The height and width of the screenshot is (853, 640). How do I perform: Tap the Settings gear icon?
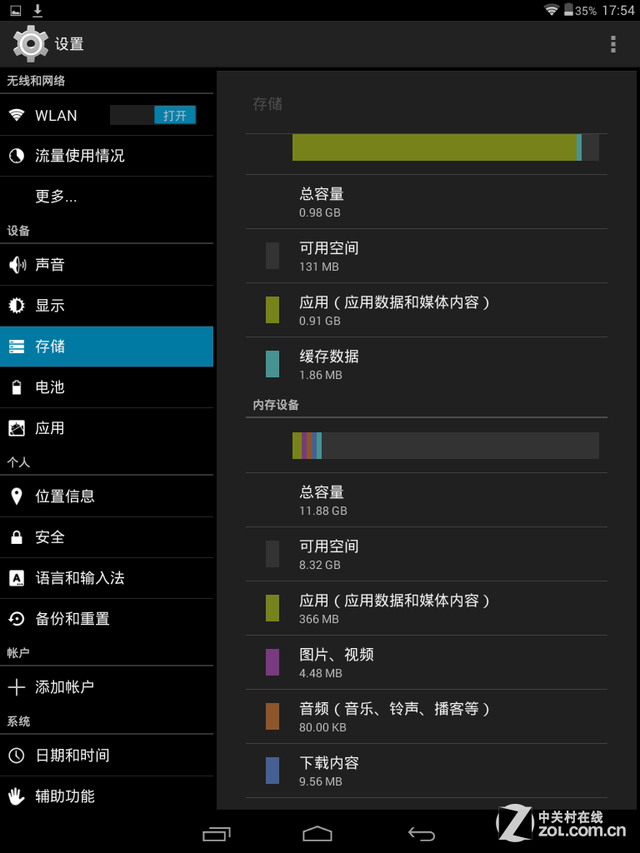tap(30, 44)
